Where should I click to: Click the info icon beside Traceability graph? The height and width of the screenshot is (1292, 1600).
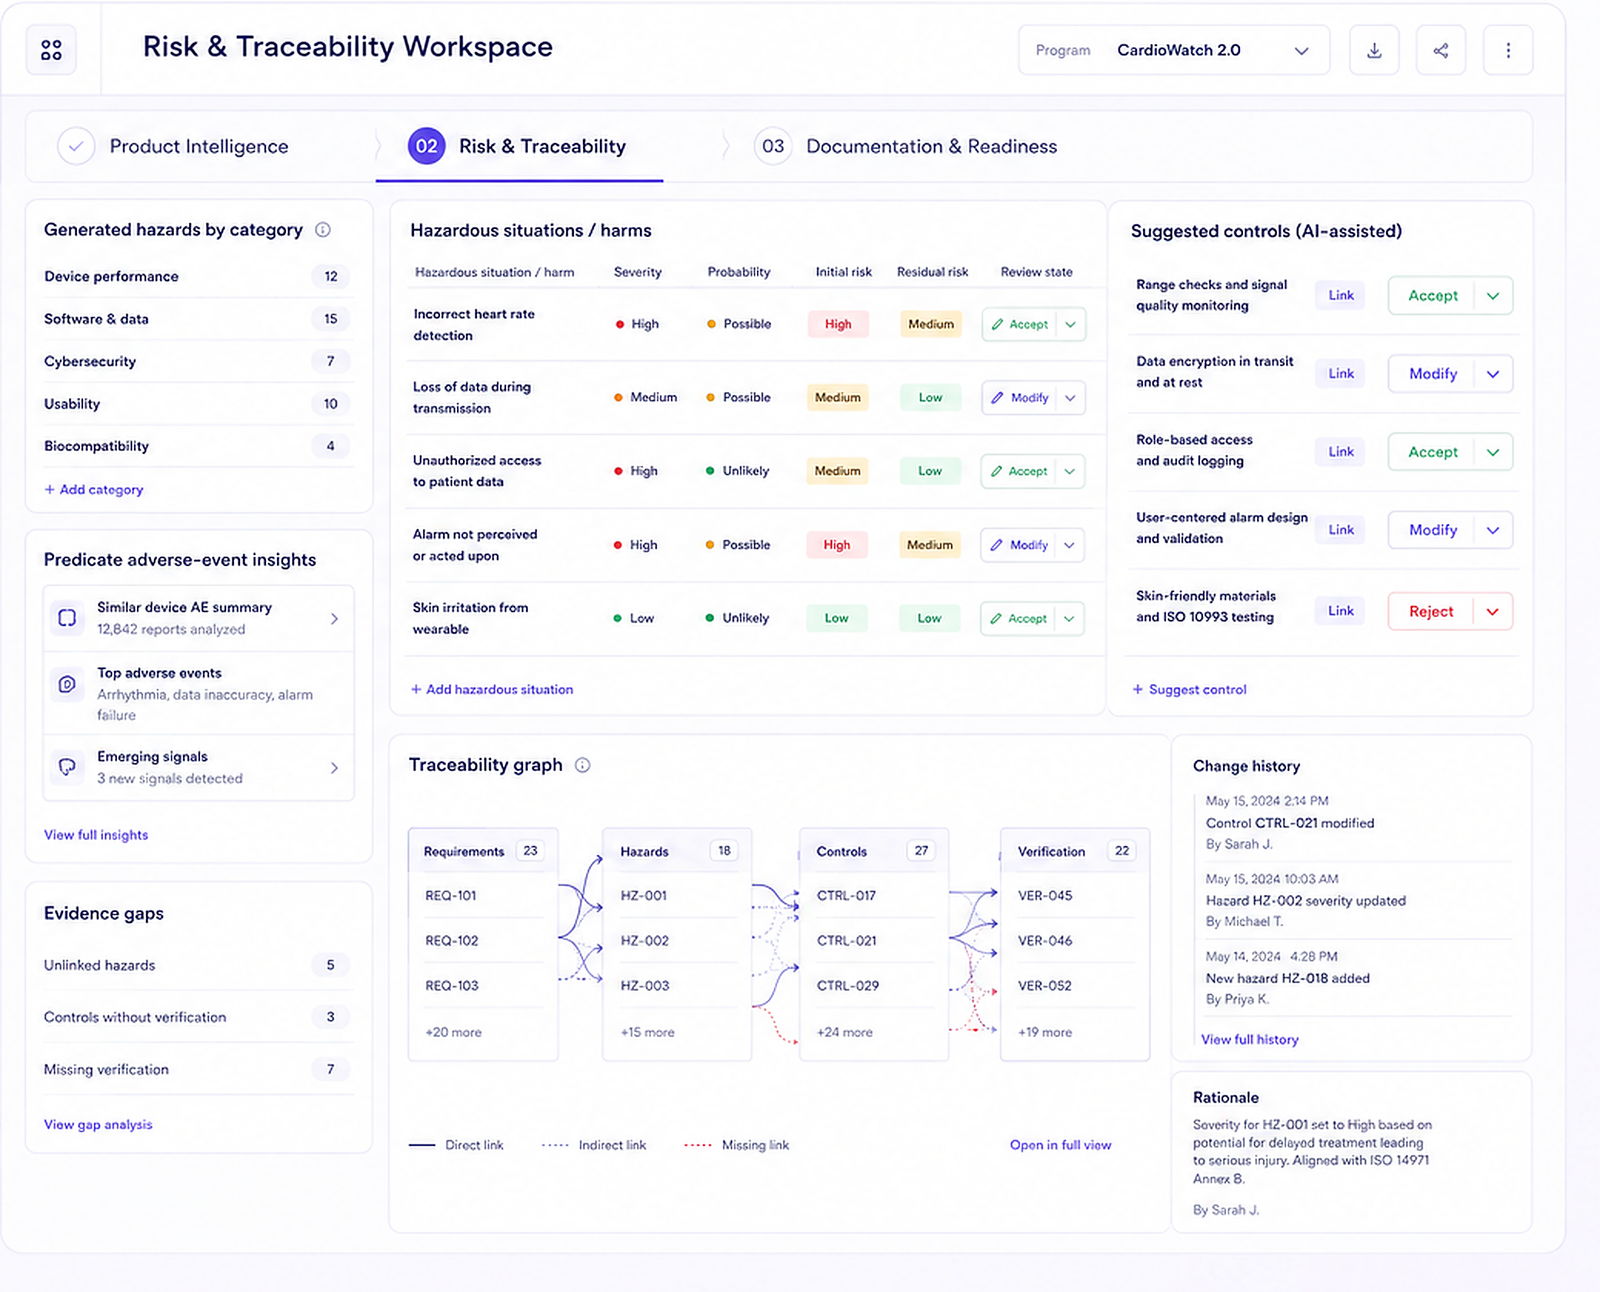[583, 765]
